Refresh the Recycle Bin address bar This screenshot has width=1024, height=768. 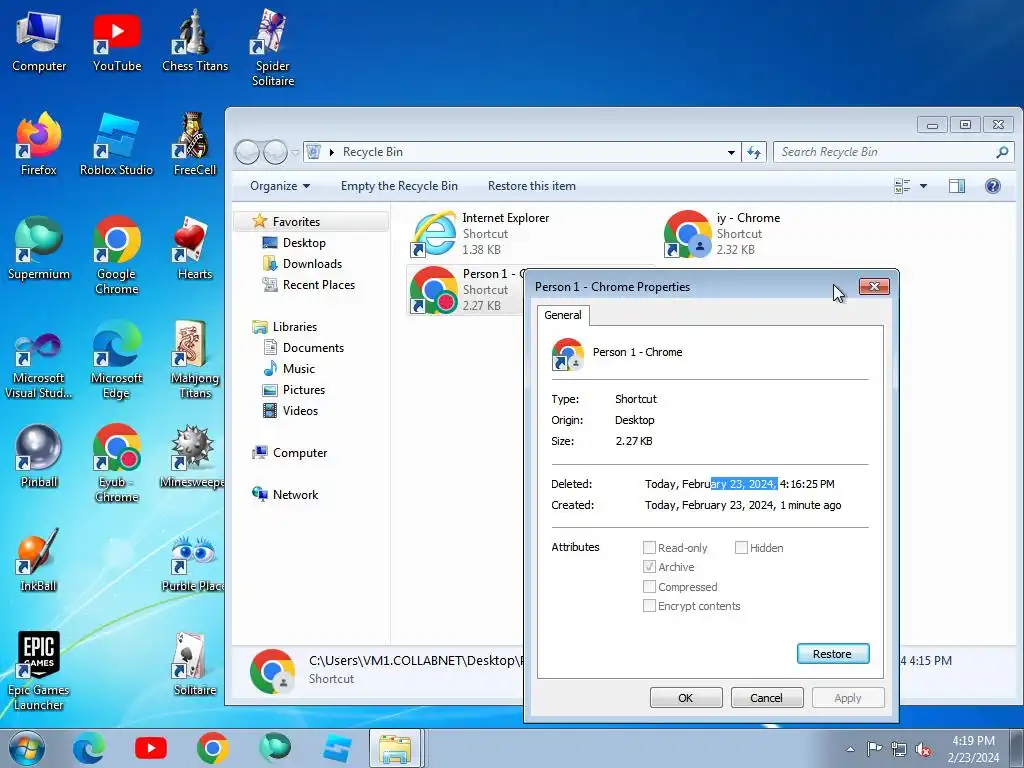754,152
